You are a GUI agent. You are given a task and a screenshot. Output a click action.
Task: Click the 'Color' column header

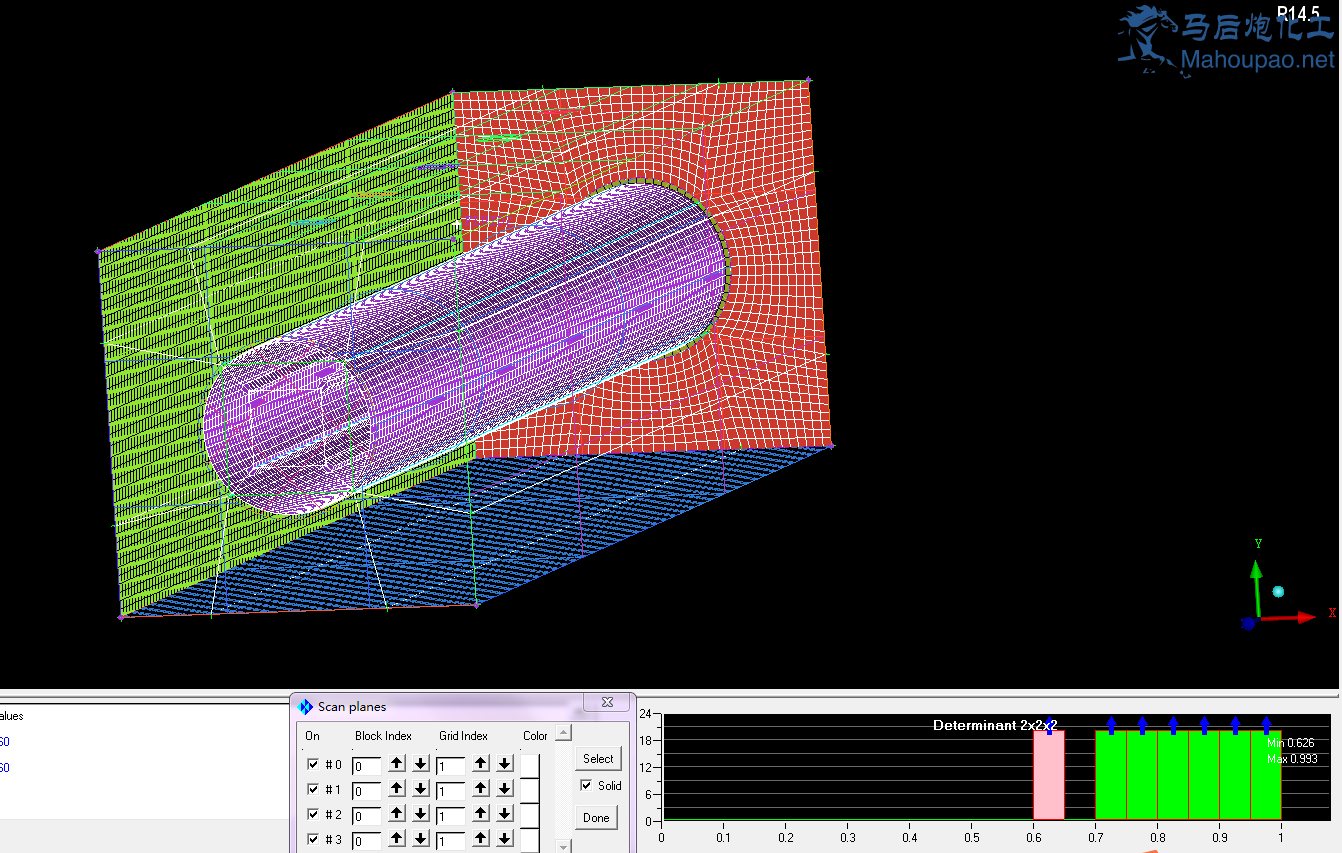point(535,736)
